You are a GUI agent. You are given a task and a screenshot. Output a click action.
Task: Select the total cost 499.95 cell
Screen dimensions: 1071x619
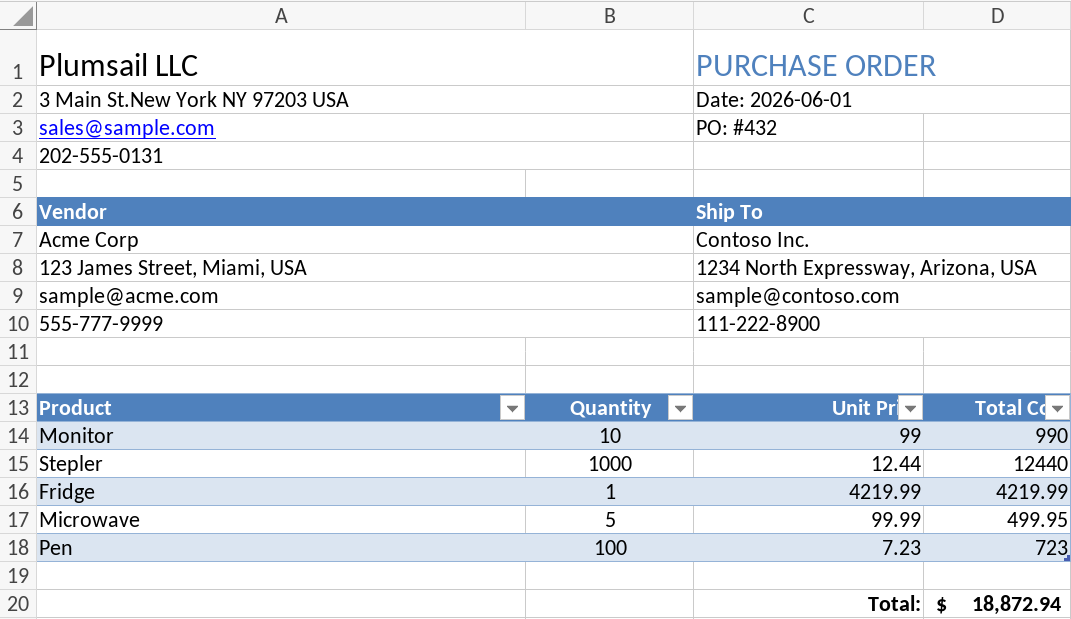click(x=997, y=520)
